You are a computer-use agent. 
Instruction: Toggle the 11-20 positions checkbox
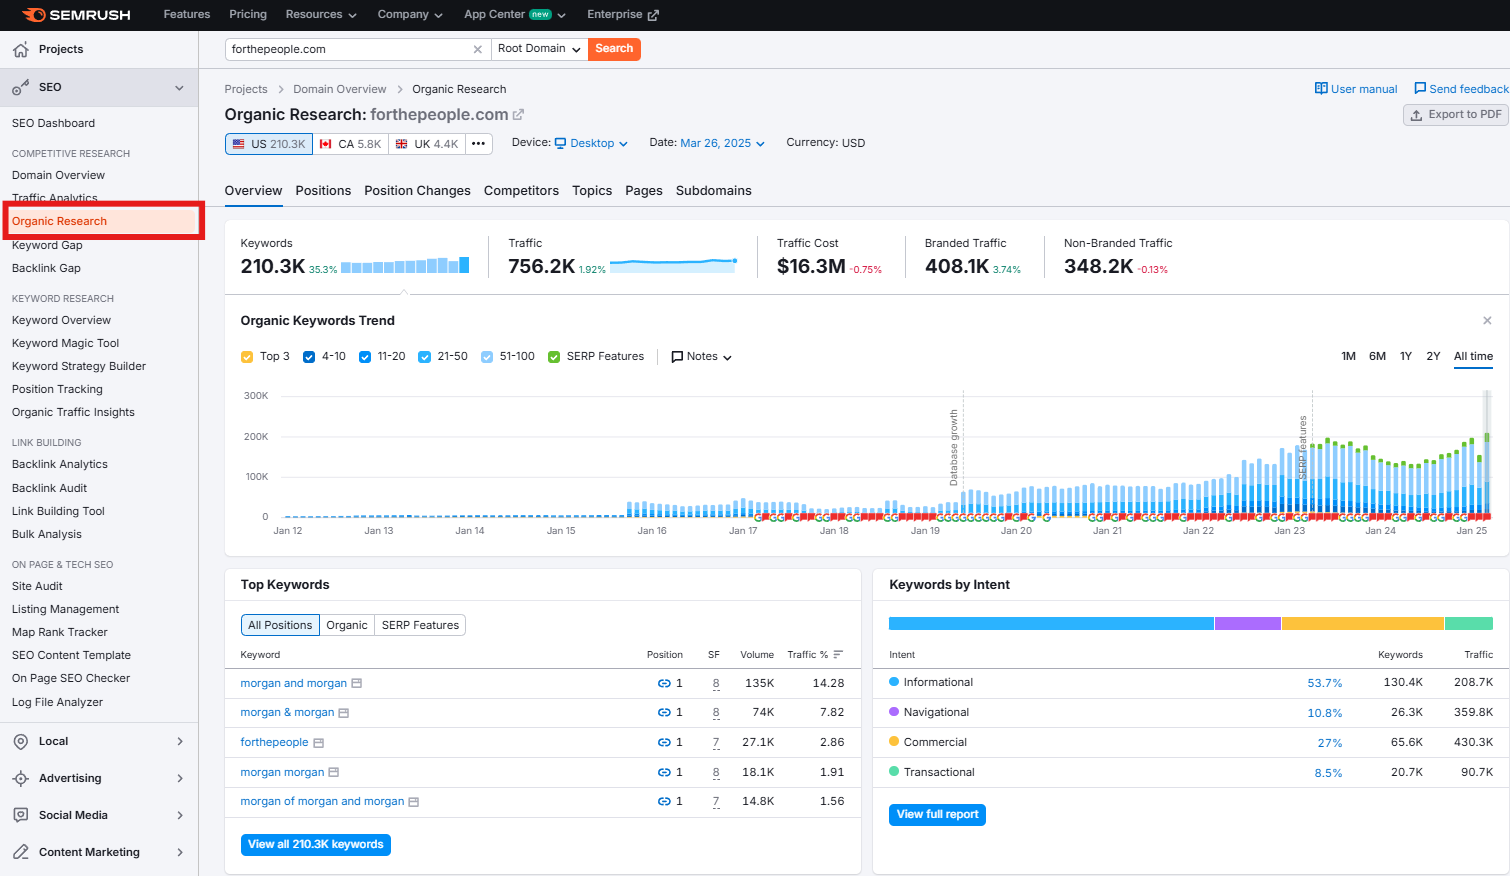(365, 357)
